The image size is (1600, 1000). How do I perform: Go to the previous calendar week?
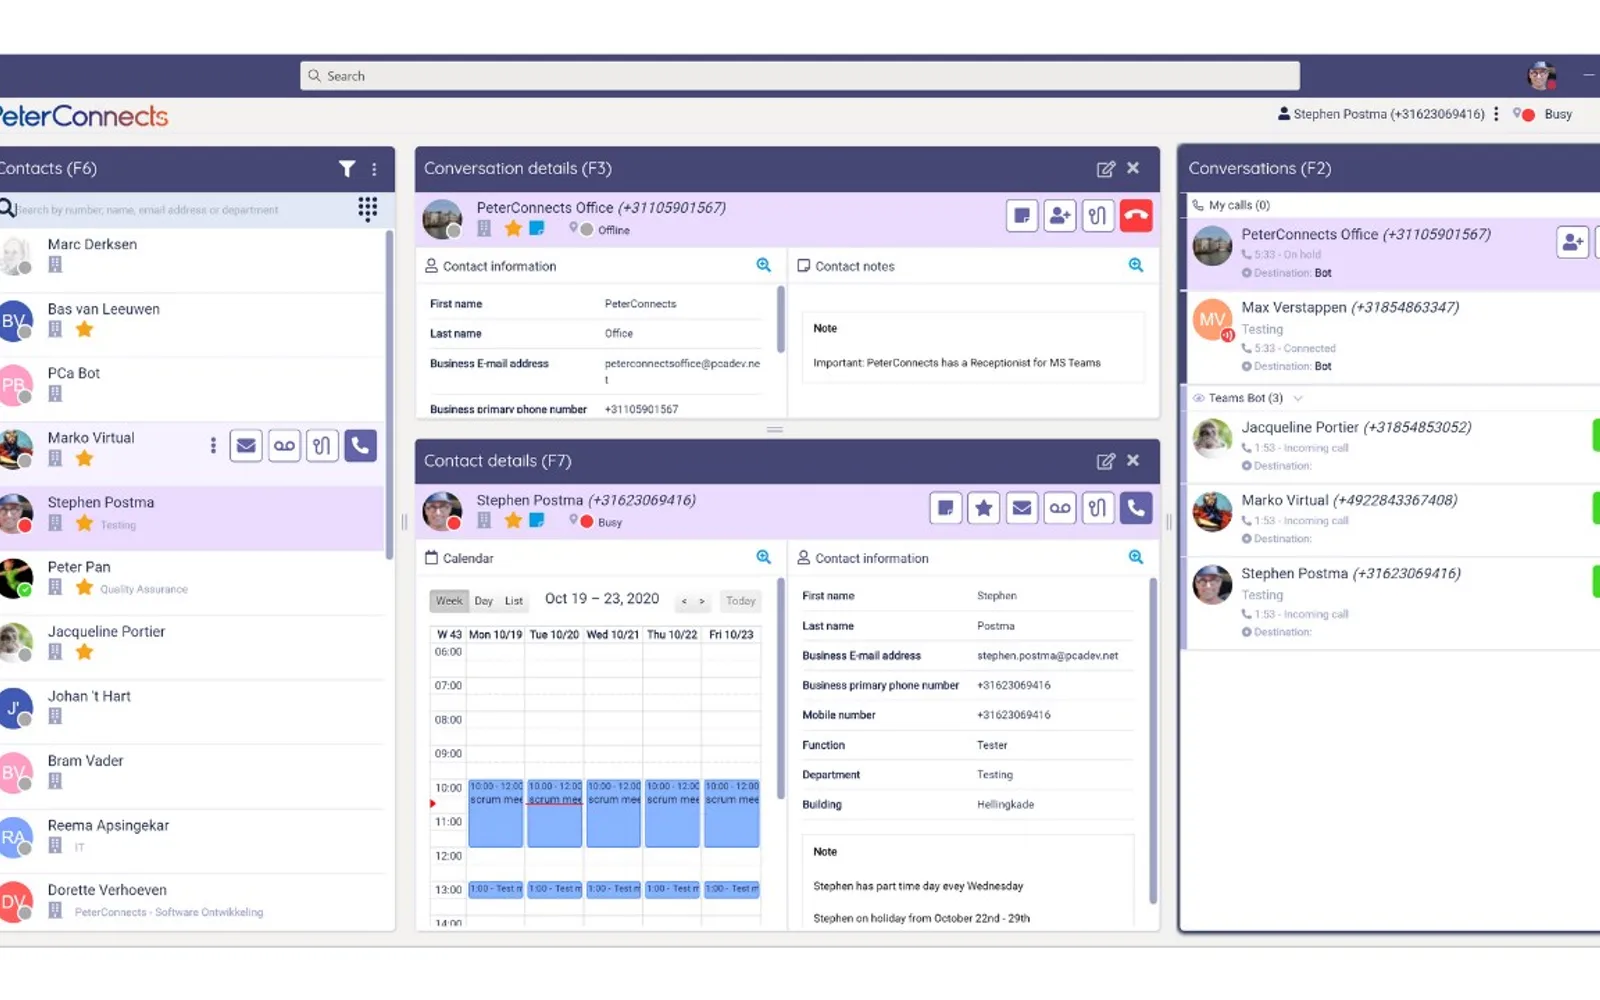point(684,601)
